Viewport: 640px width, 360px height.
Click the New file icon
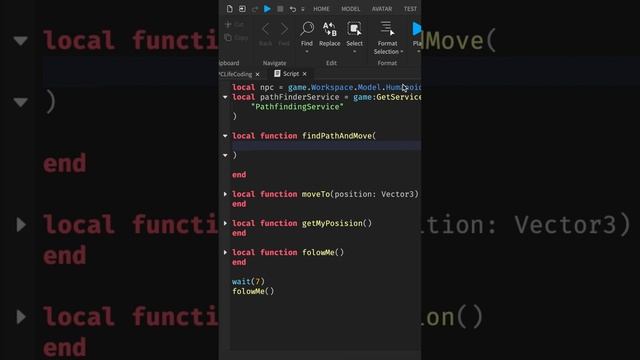tap(229, 9)
